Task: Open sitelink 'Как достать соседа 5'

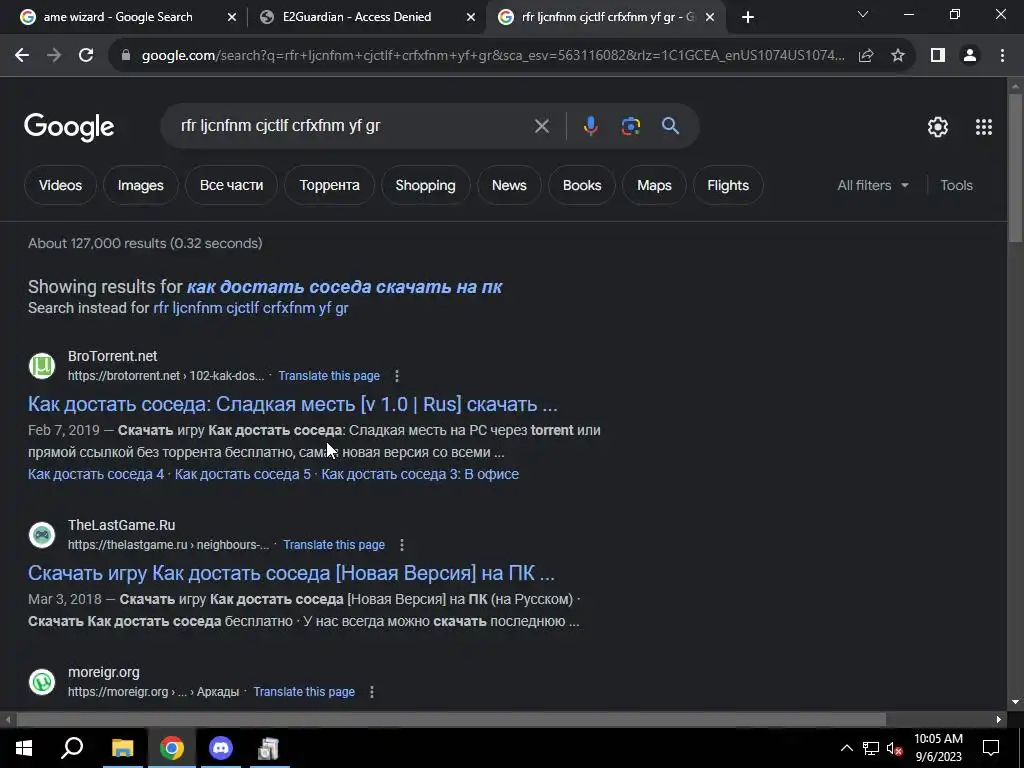Action: pos(243,474)
